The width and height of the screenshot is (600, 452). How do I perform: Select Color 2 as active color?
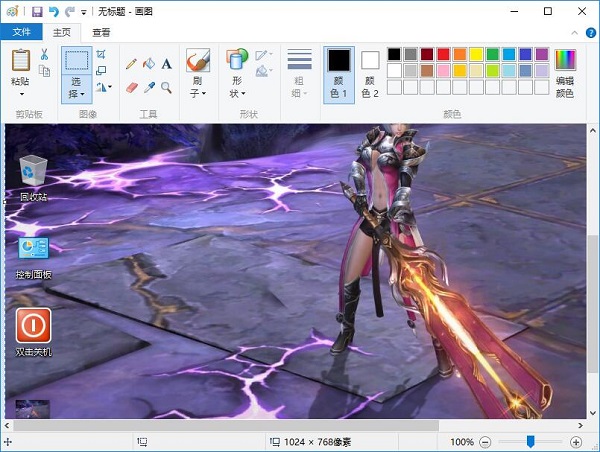370,72
